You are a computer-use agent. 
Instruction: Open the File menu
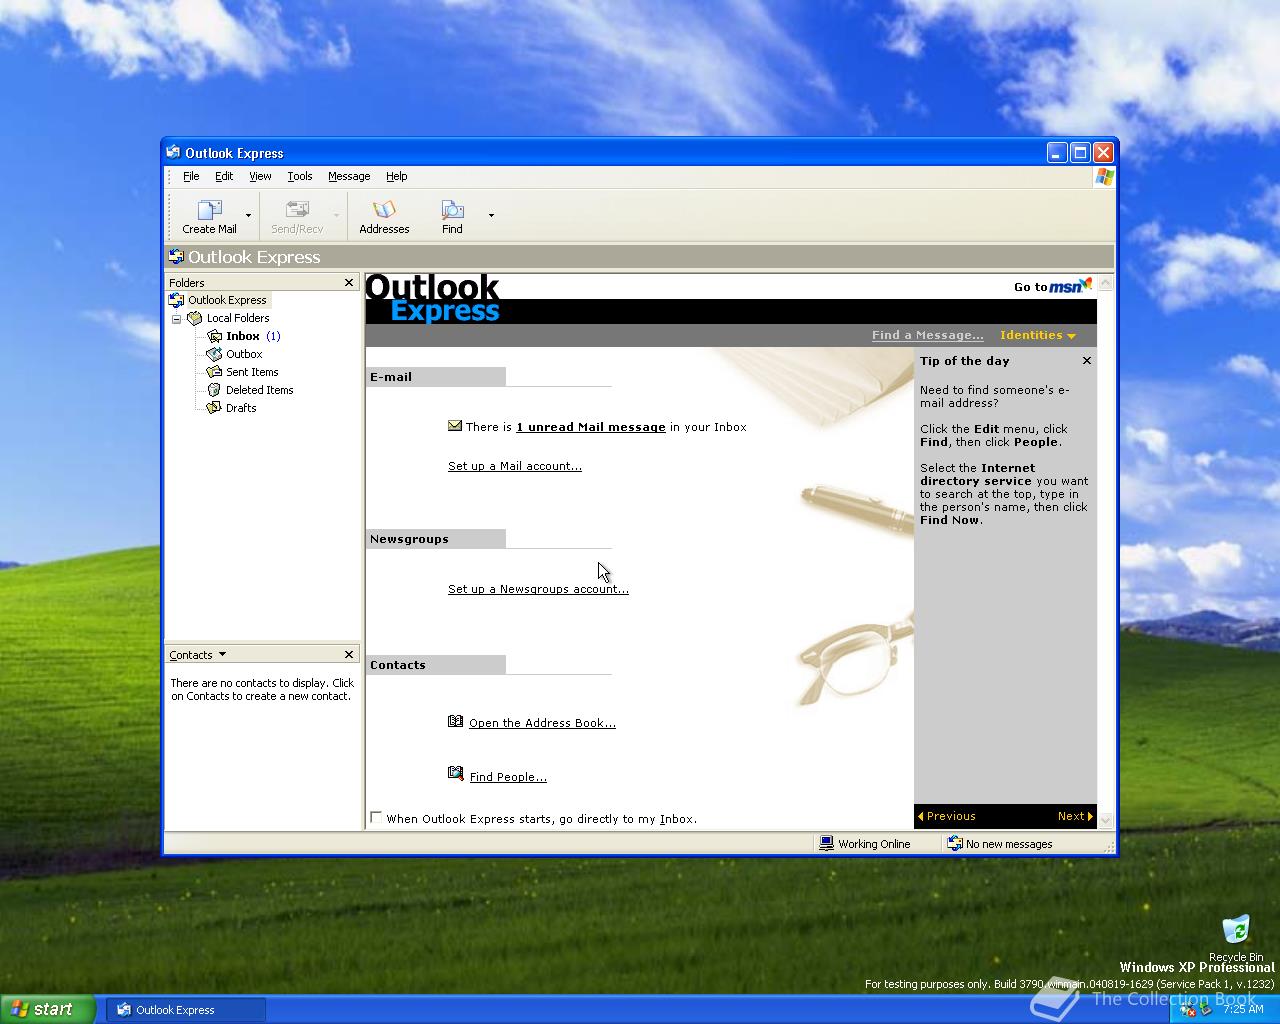click(191, 176)
